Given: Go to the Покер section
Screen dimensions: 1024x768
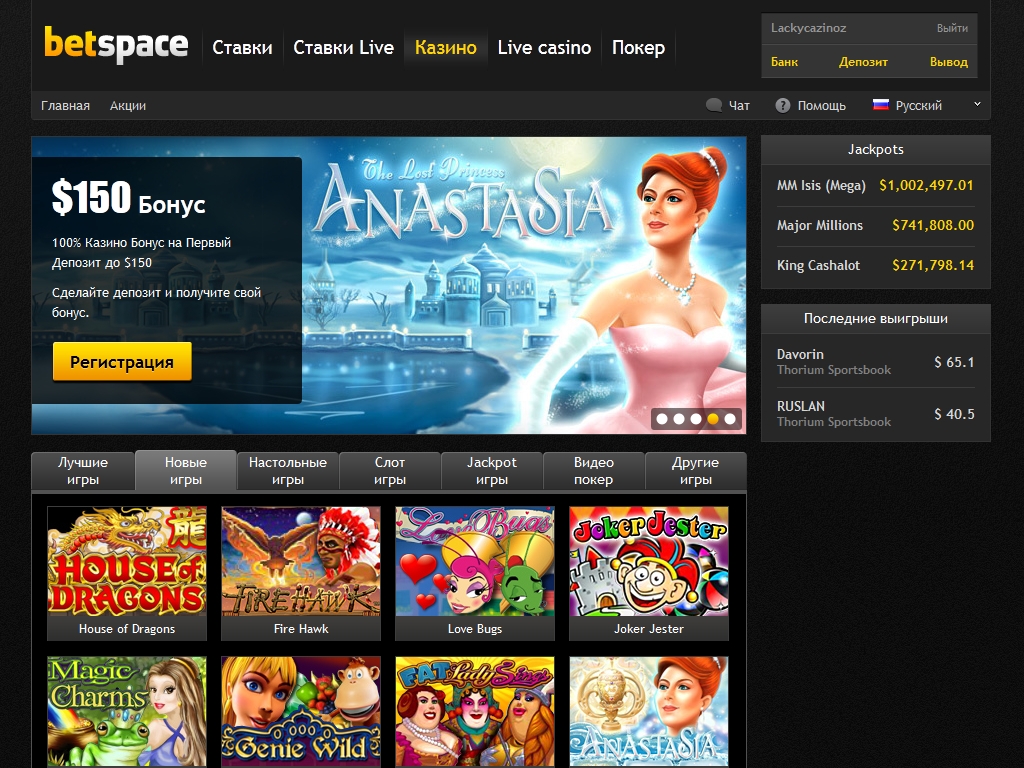Looking at the screenshot, I should pos(638,47).
